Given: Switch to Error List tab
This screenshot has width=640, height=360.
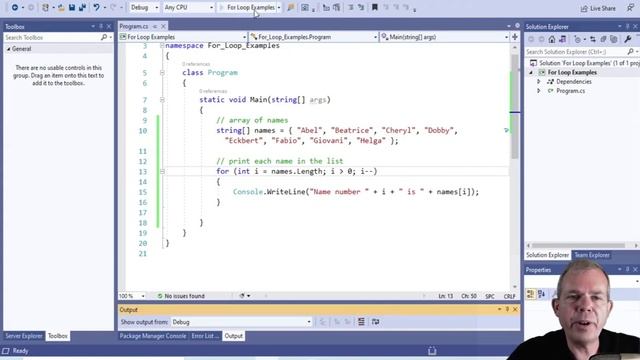Looking at the screenshot, I should [204, 336].
